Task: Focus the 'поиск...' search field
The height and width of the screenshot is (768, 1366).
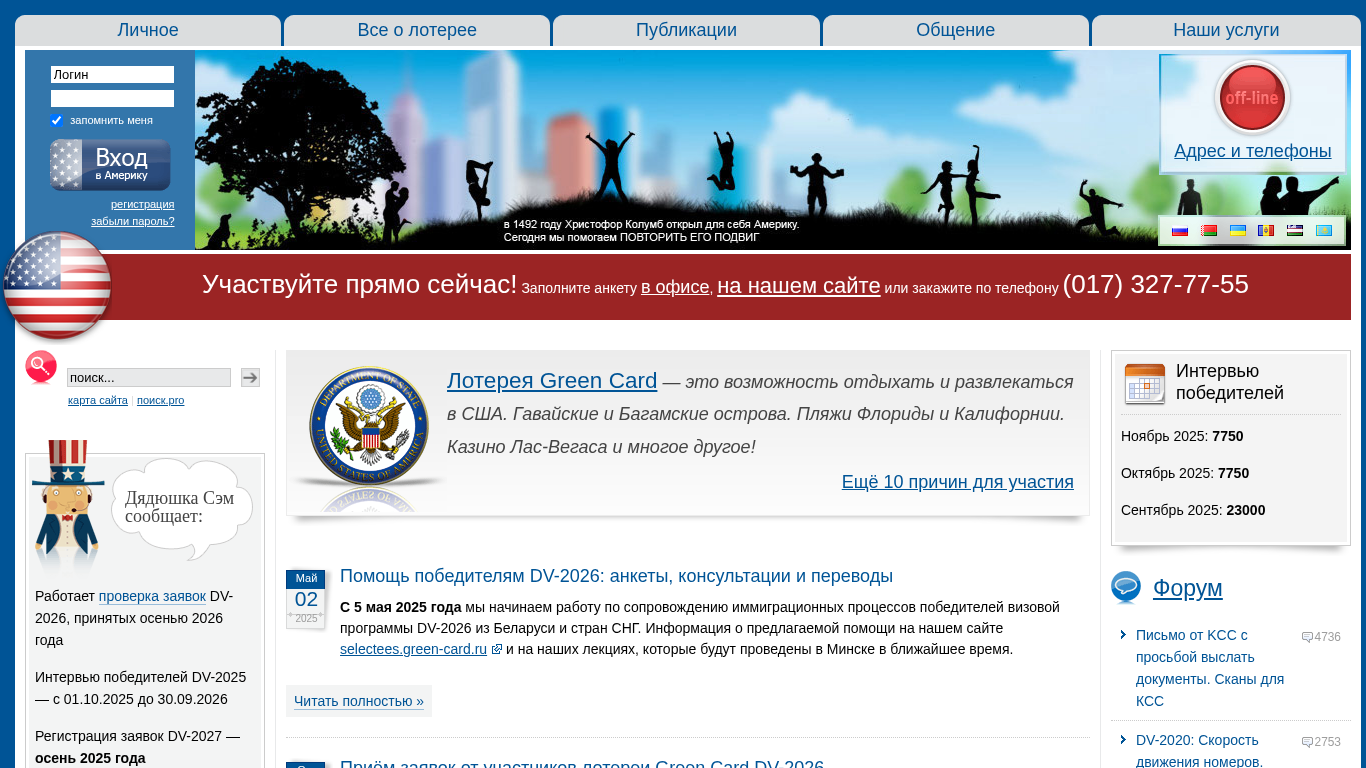Action: point(149,377)
